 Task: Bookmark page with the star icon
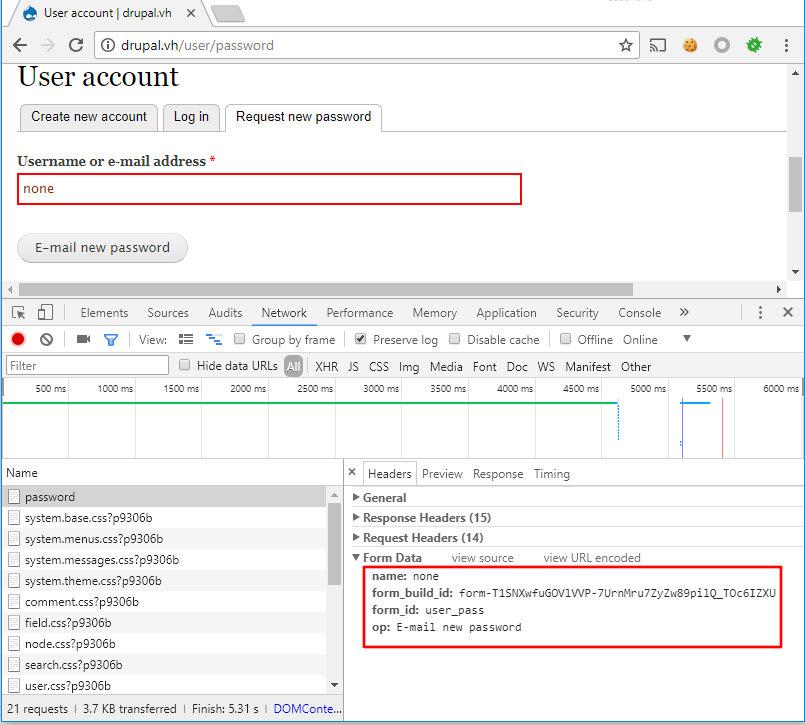(626, 45)
